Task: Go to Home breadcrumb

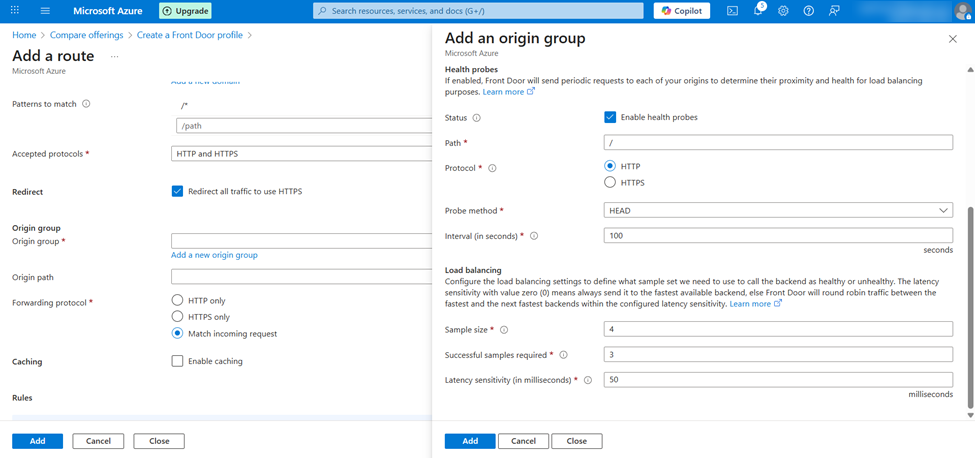Action: [x=24, y=35]
